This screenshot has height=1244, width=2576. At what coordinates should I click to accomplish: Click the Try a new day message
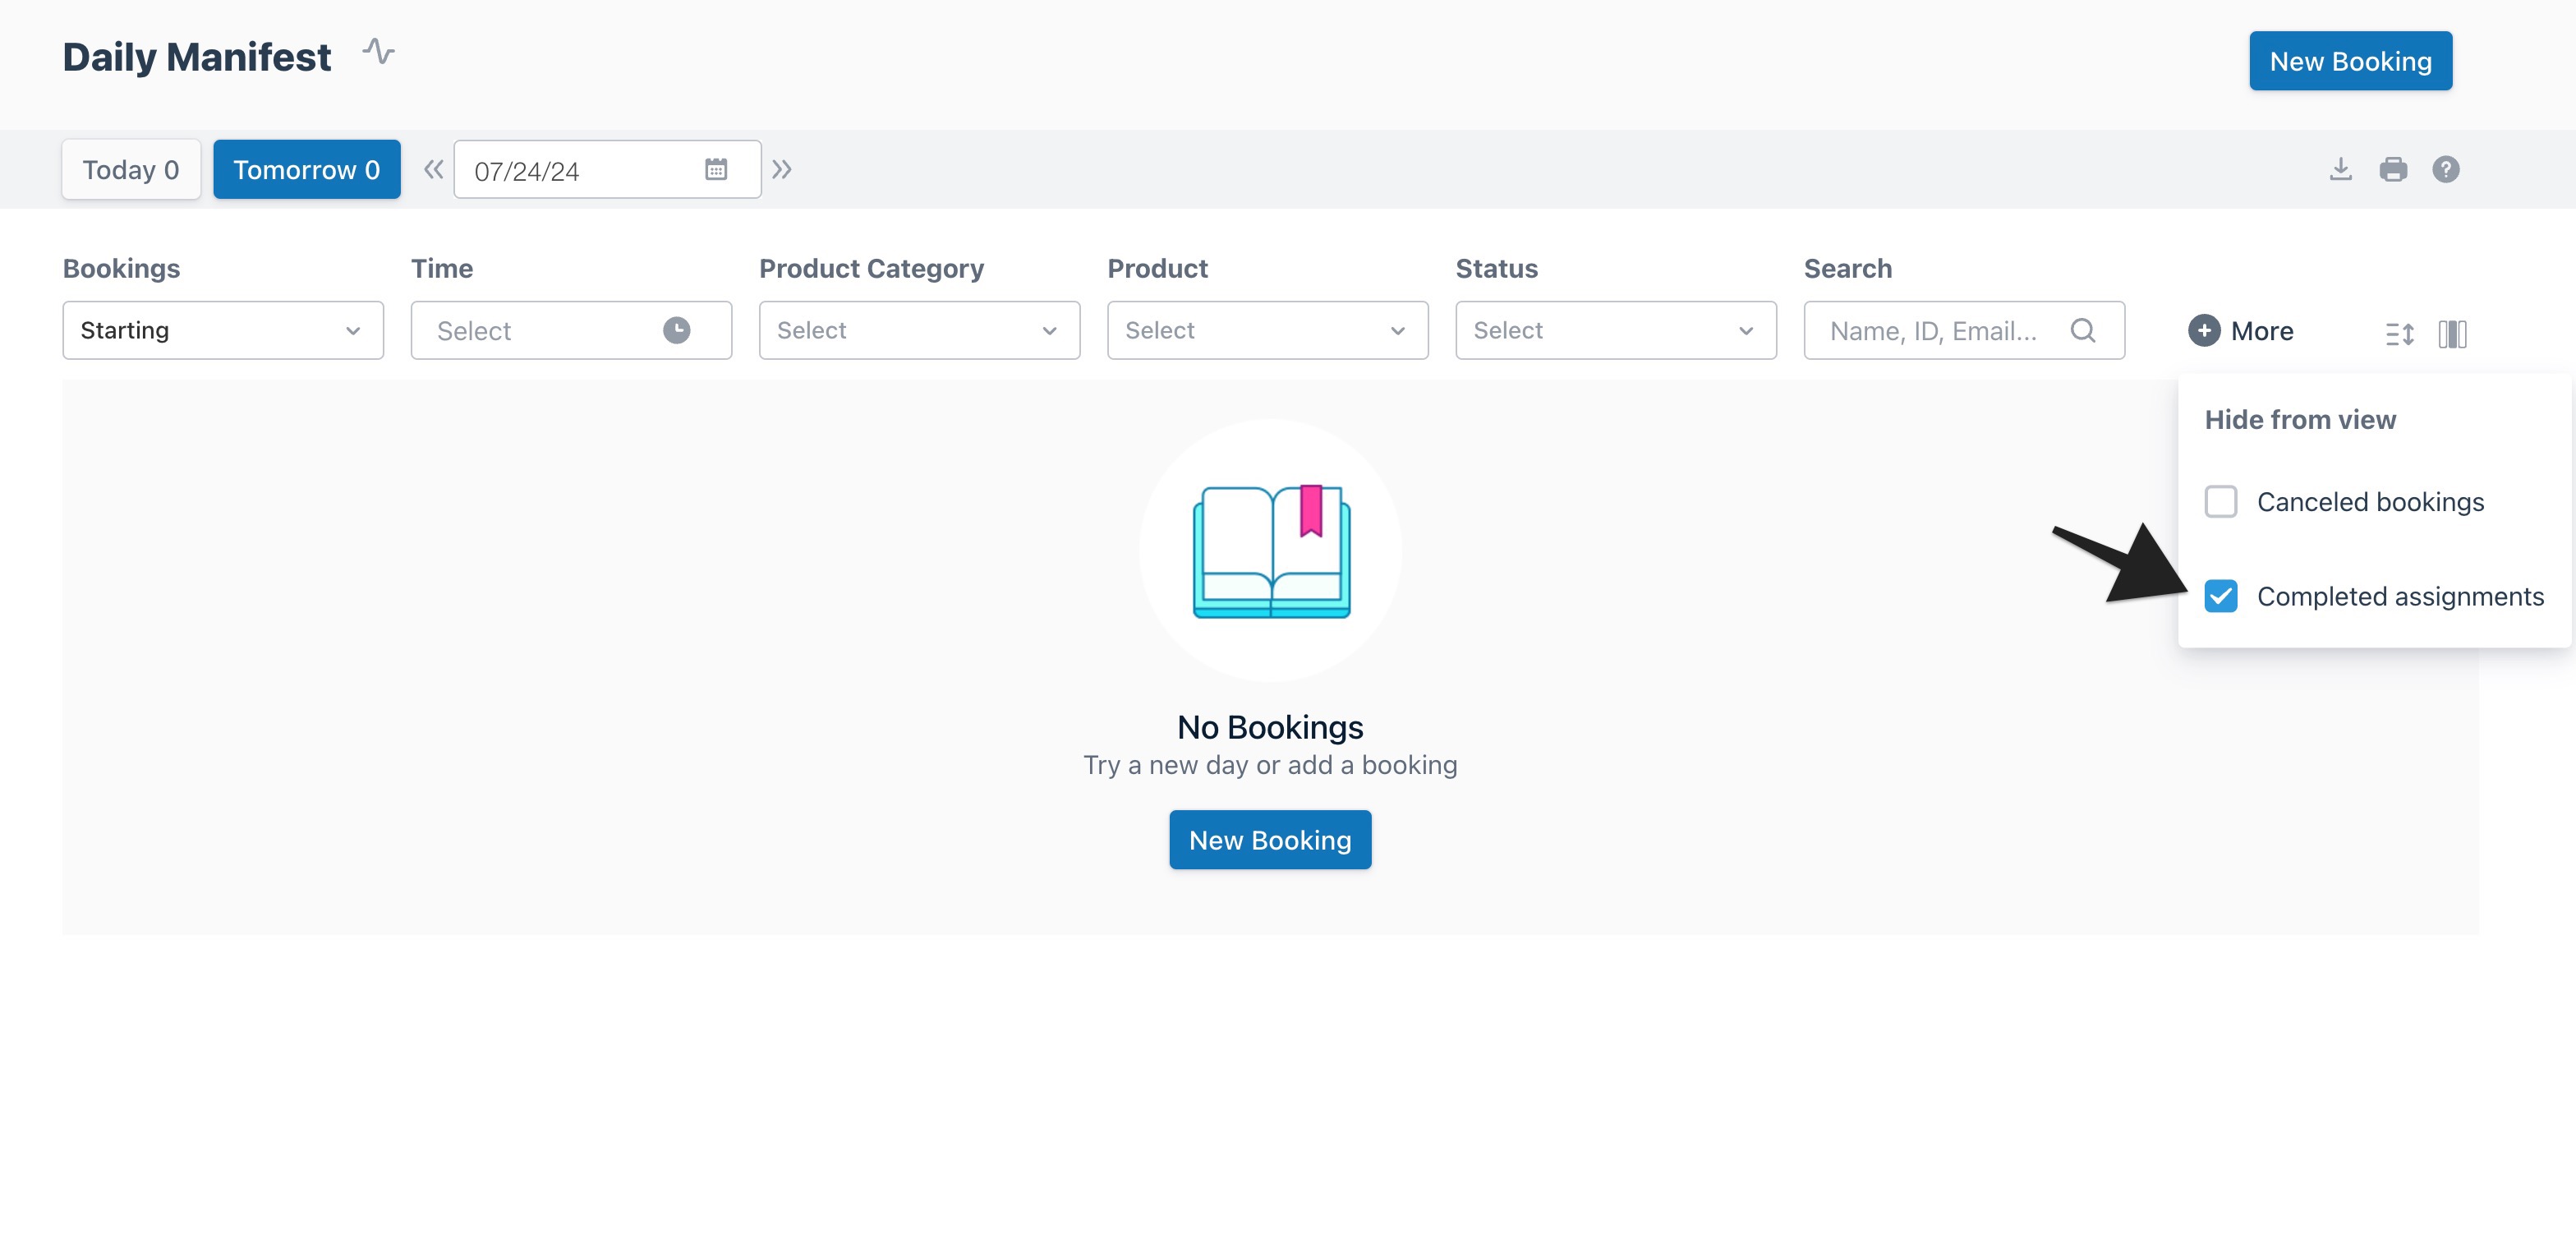click(x=1270, y=765)
